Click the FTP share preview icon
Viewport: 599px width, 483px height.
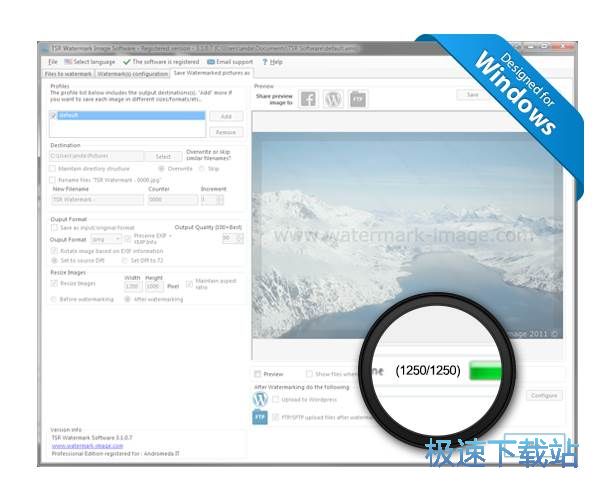coord(358,99)
